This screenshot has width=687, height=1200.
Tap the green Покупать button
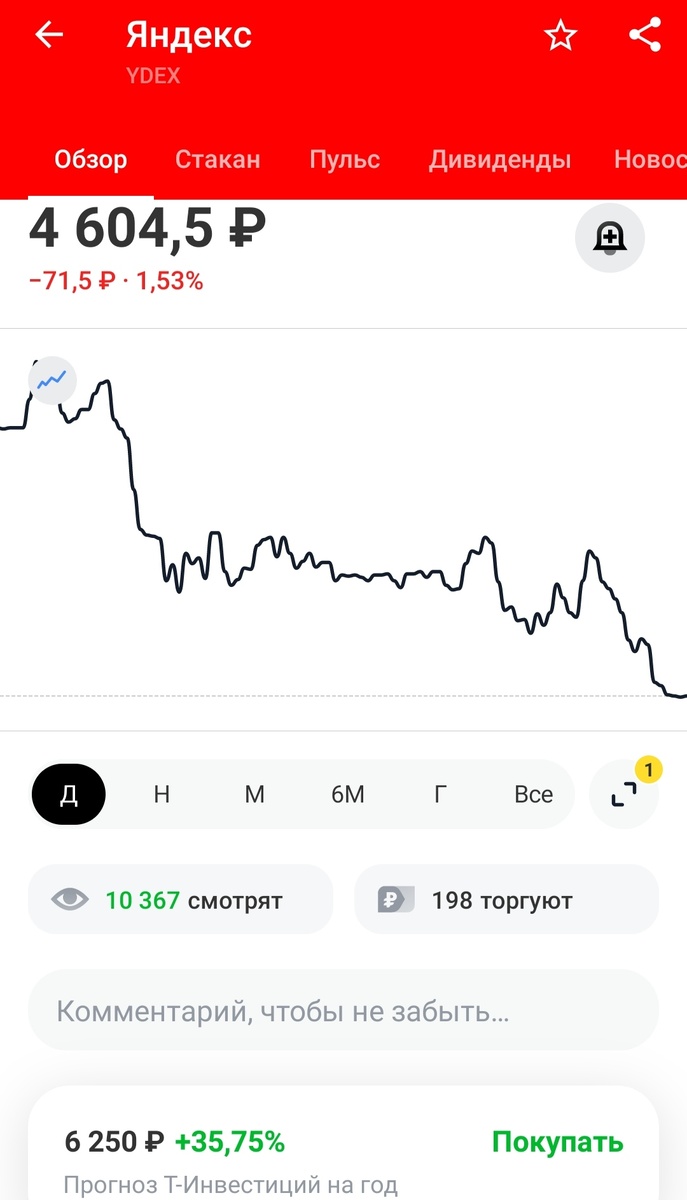coord(556,1141)
